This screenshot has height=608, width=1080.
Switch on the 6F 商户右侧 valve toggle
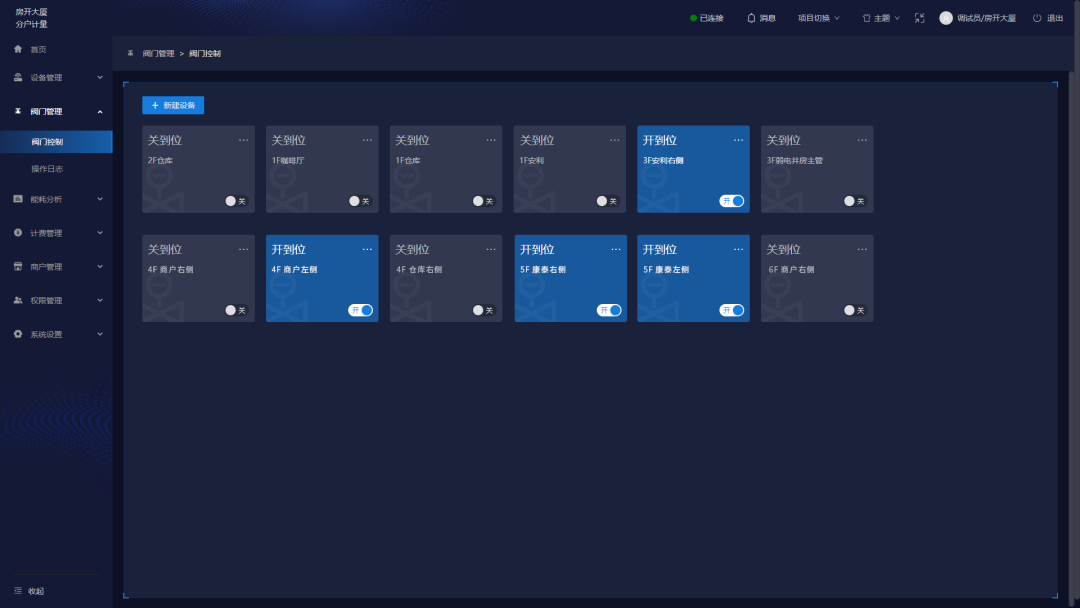click(x=855, y=311)
